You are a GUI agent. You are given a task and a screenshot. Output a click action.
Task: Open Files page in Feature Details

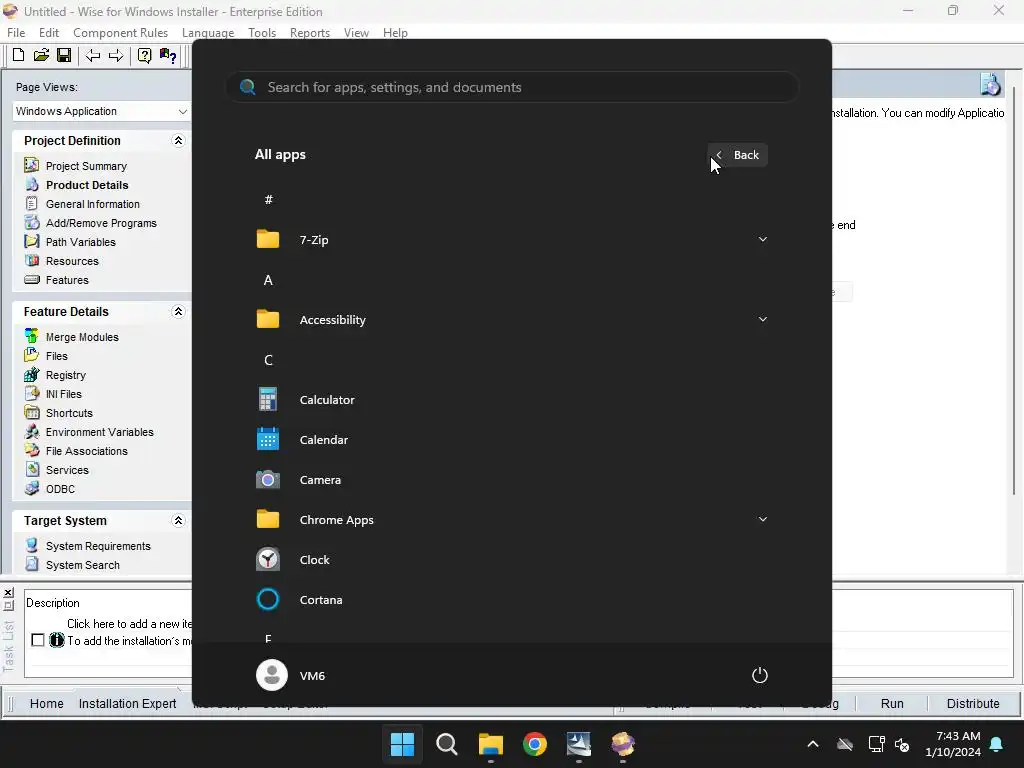pos(56,356)
